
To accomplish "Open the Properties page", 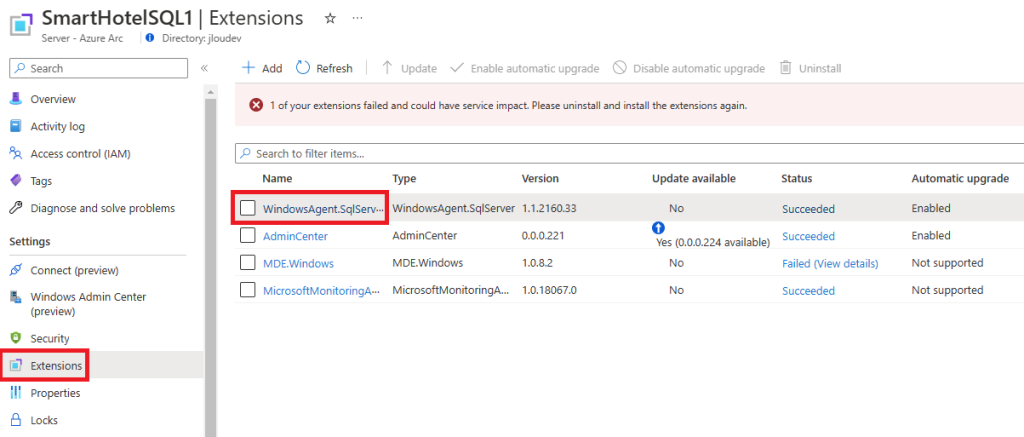I will [56, 393].
